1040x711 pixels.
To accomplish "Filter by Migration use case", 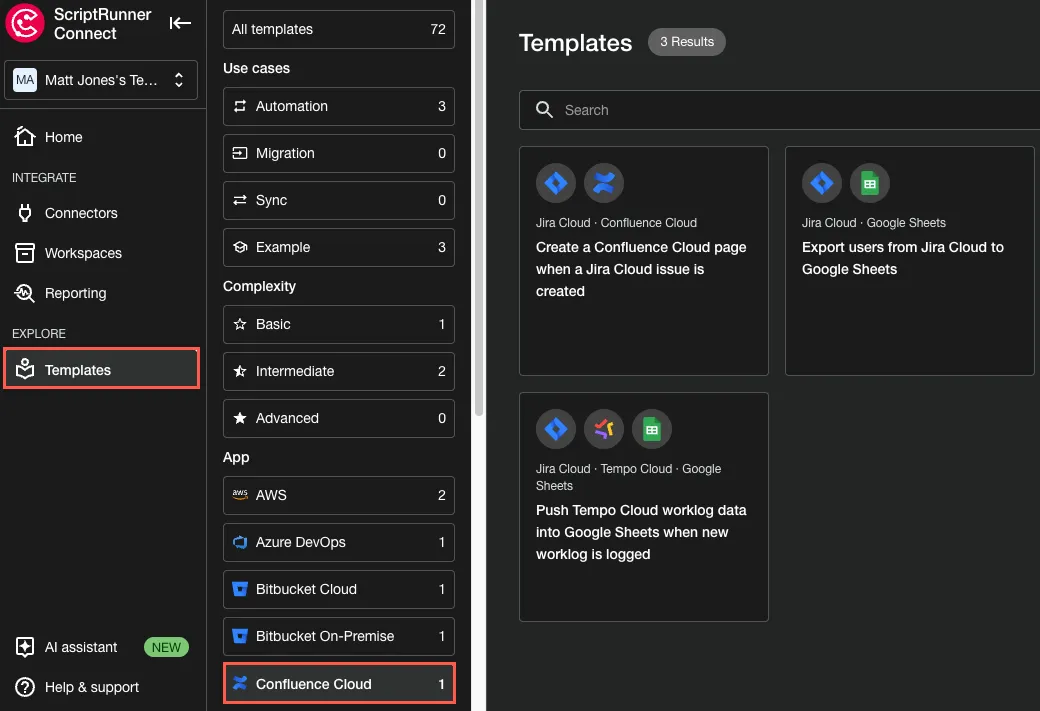I will pyautogui.click(x=339, y=153).
